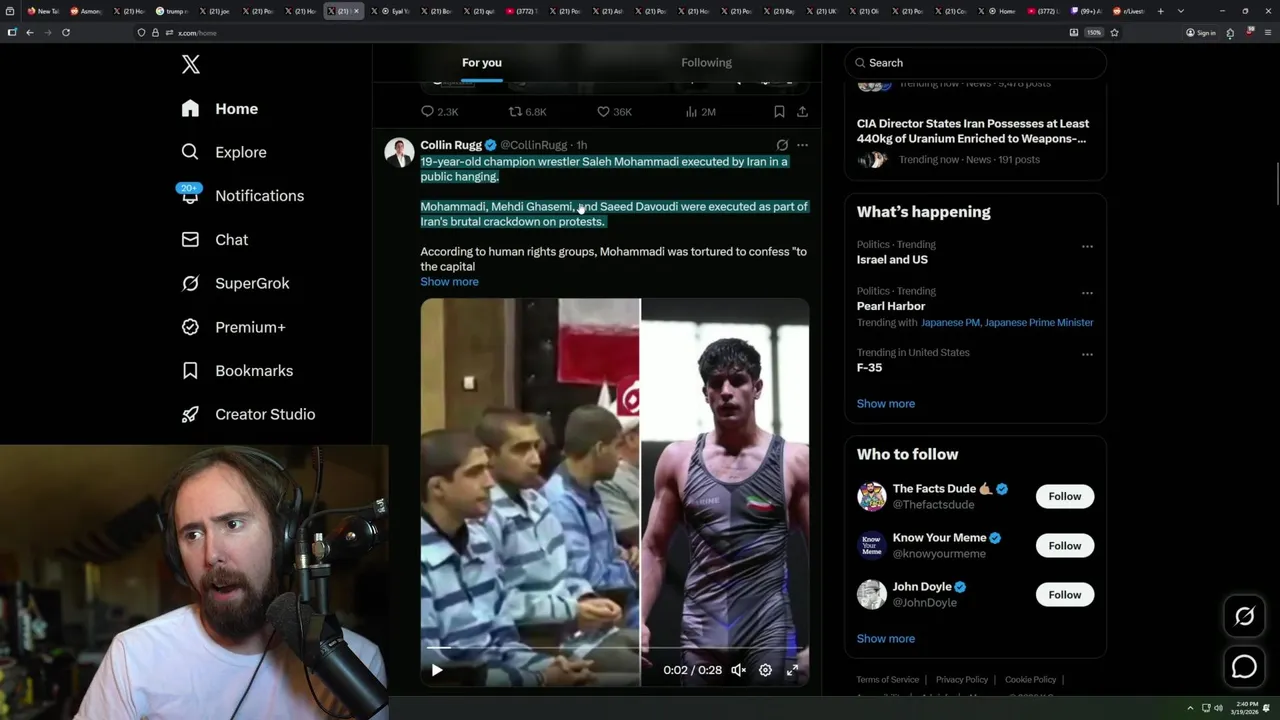Open Bookmarks in the sidebar
1280x720 pixels.
click(x=238, y=371)
